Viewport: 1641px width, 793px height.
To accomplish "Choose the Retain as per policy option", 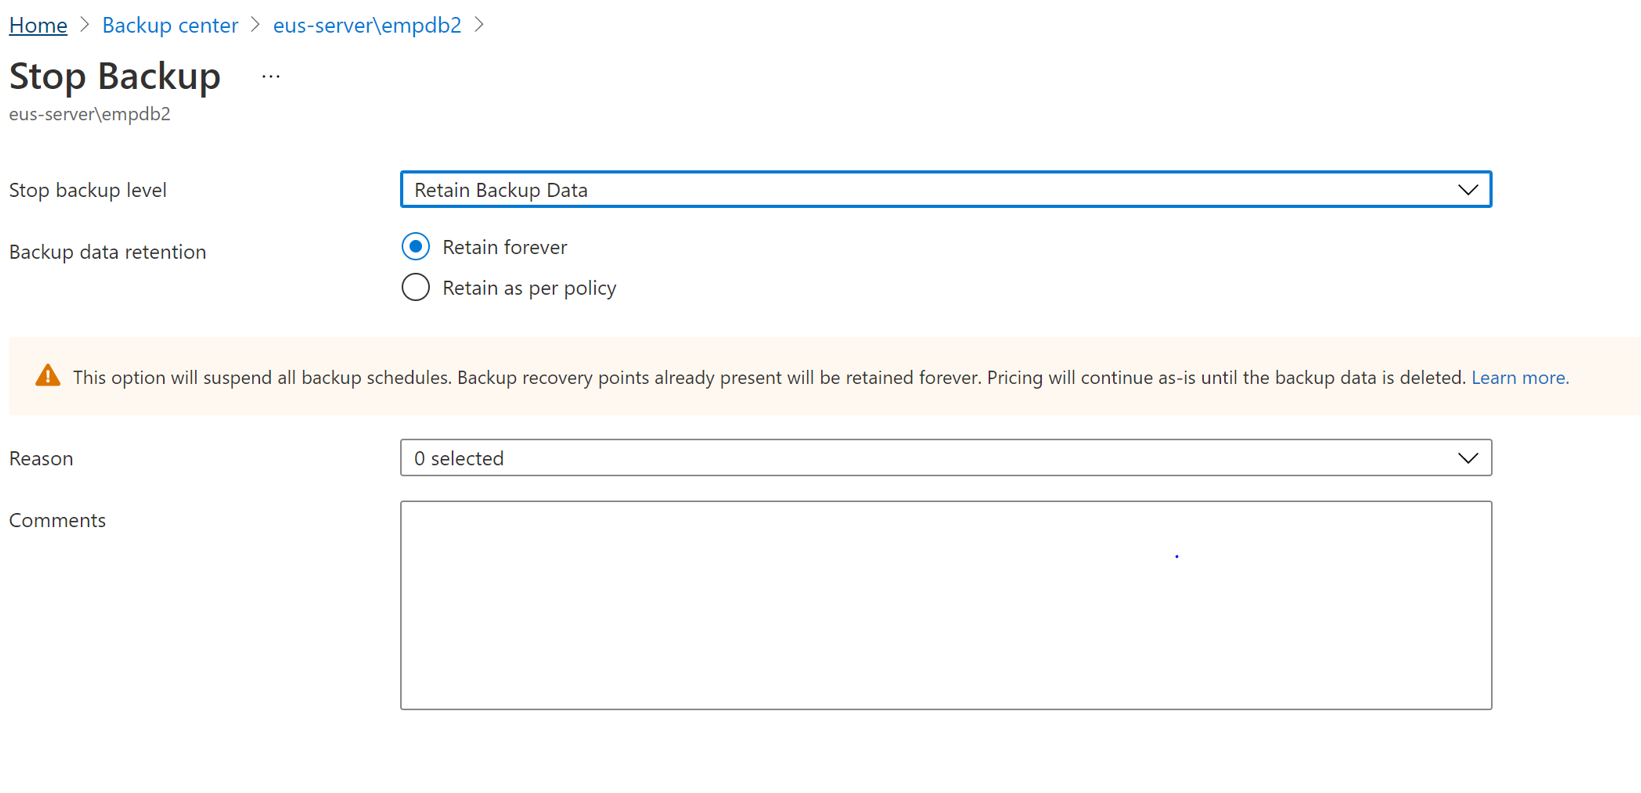I will click(416, 288).
